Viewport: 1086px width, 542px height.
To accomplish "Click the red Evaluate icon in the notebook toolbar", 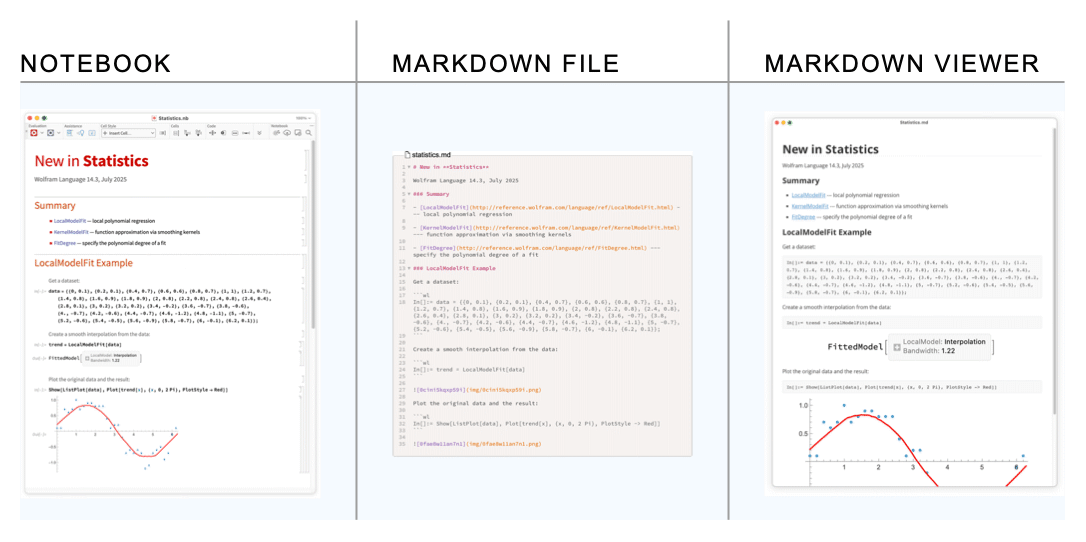I will [x=34, y=133].
